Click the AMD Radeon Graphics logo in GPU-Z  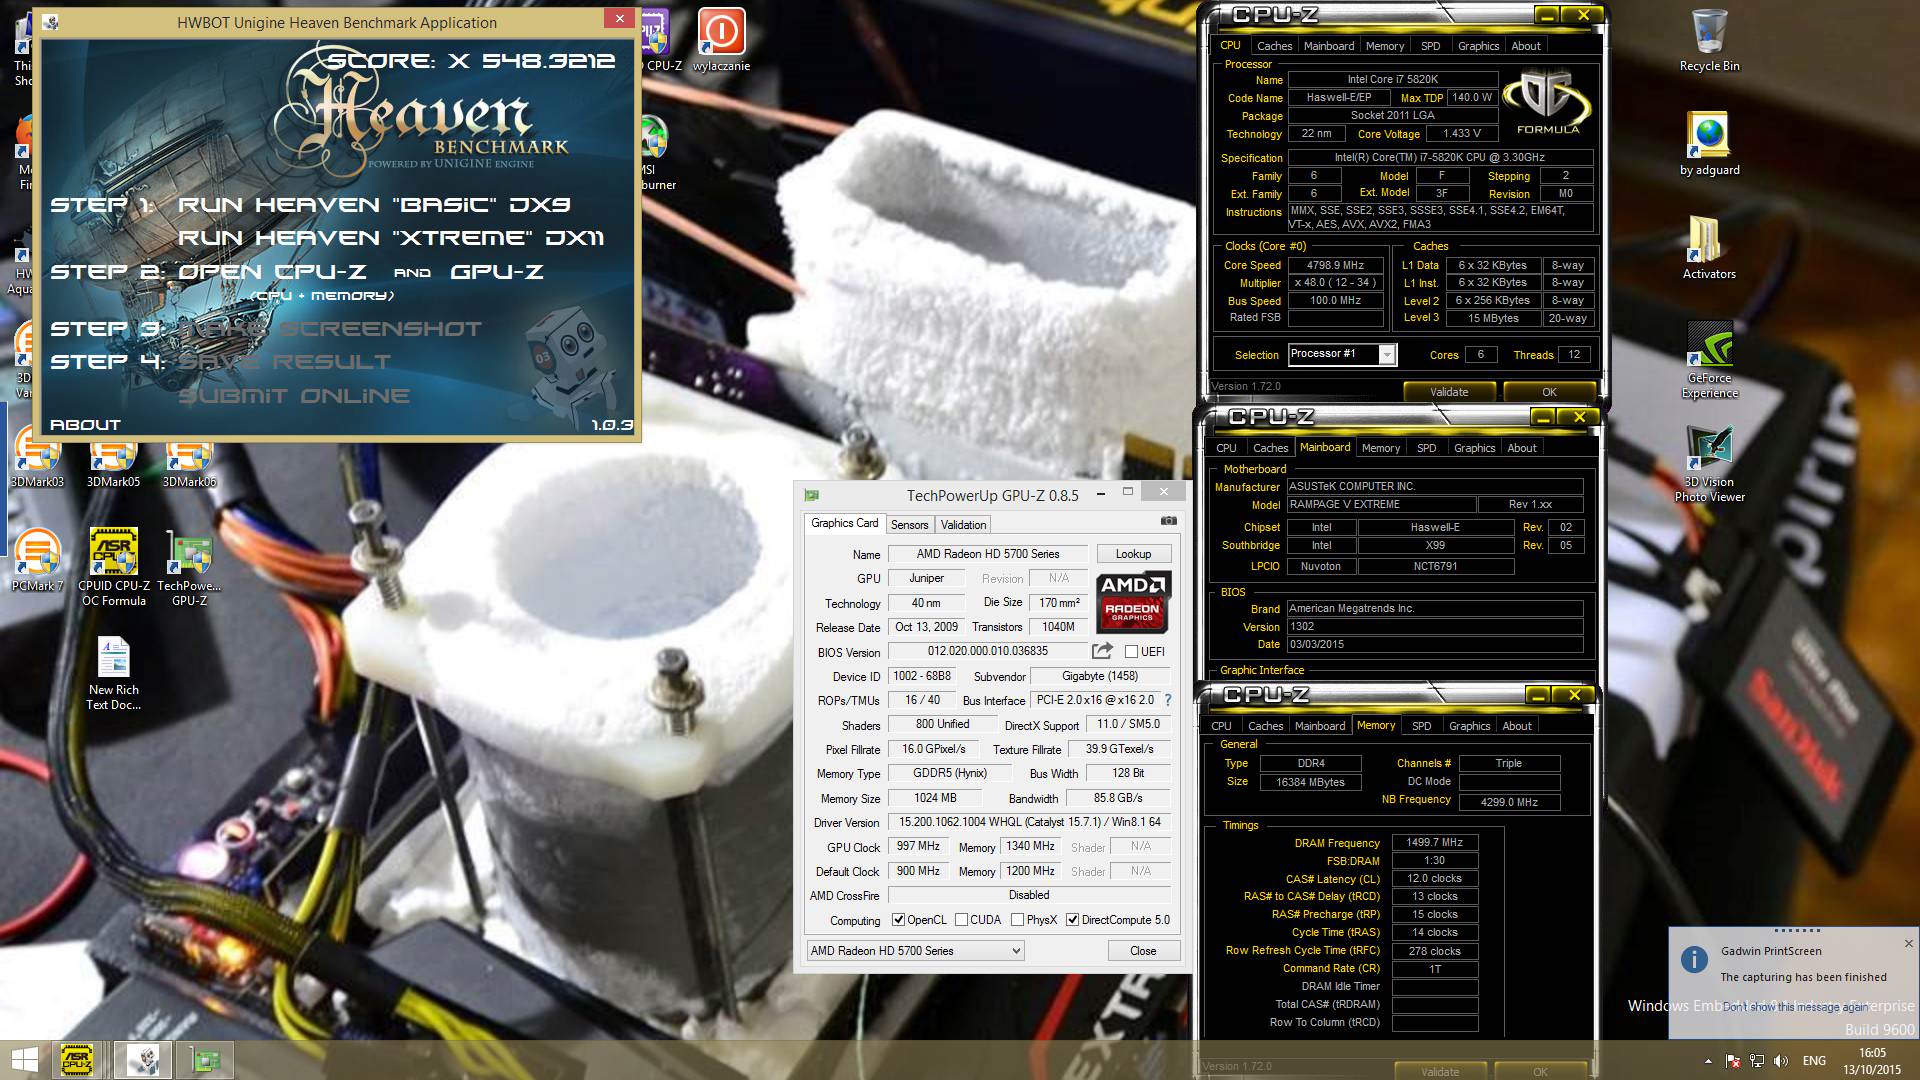pyautogui.click(x=1132, y=602)
